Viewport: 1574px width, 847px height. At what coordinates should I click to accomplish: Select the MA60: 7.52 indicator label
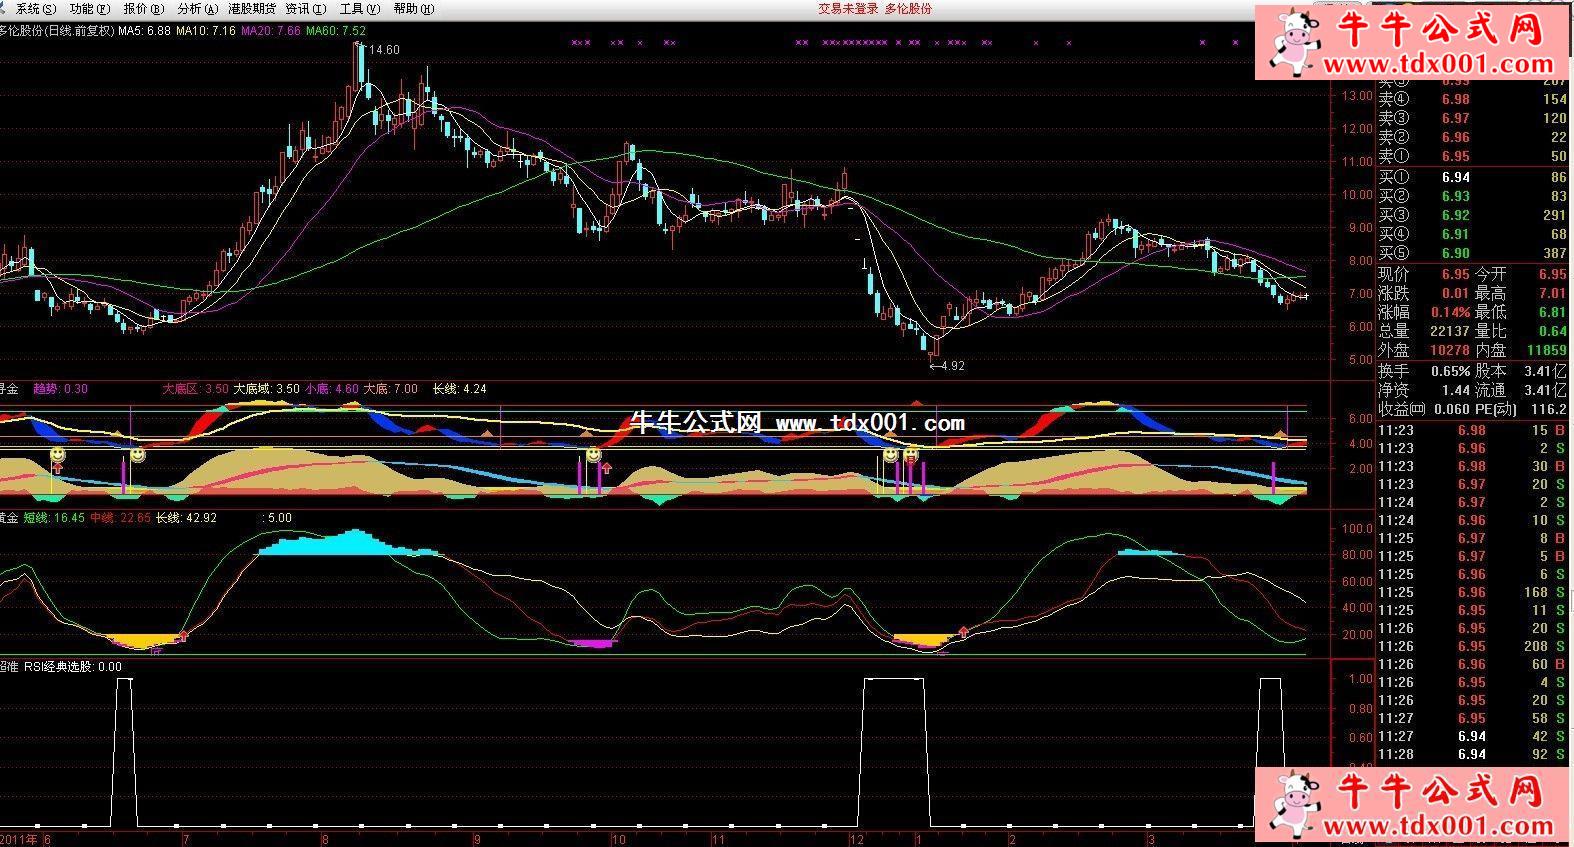click(336, 31)
